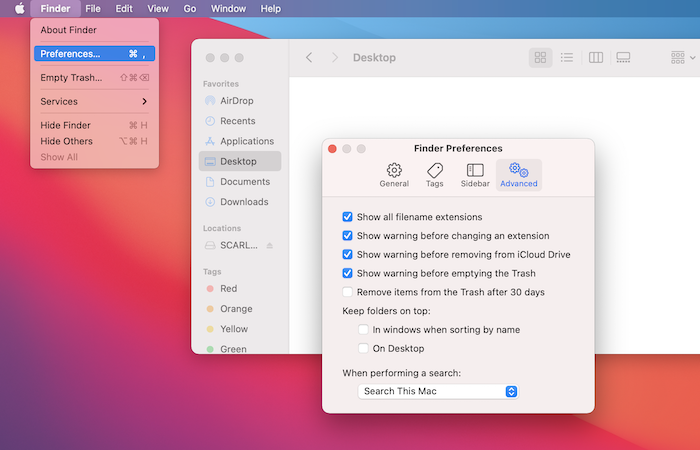Image resolution: width=700 pixels, height=450 pixels.
Task: Toggle warning before emptying the Trash
Action: pyautogui.click(x=347, y=273)
